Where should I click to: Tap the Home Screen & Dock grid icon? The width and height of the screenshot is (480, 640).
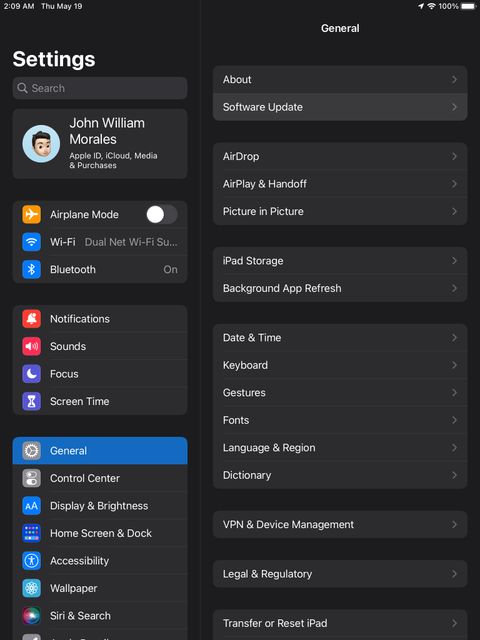pos(31,533)
